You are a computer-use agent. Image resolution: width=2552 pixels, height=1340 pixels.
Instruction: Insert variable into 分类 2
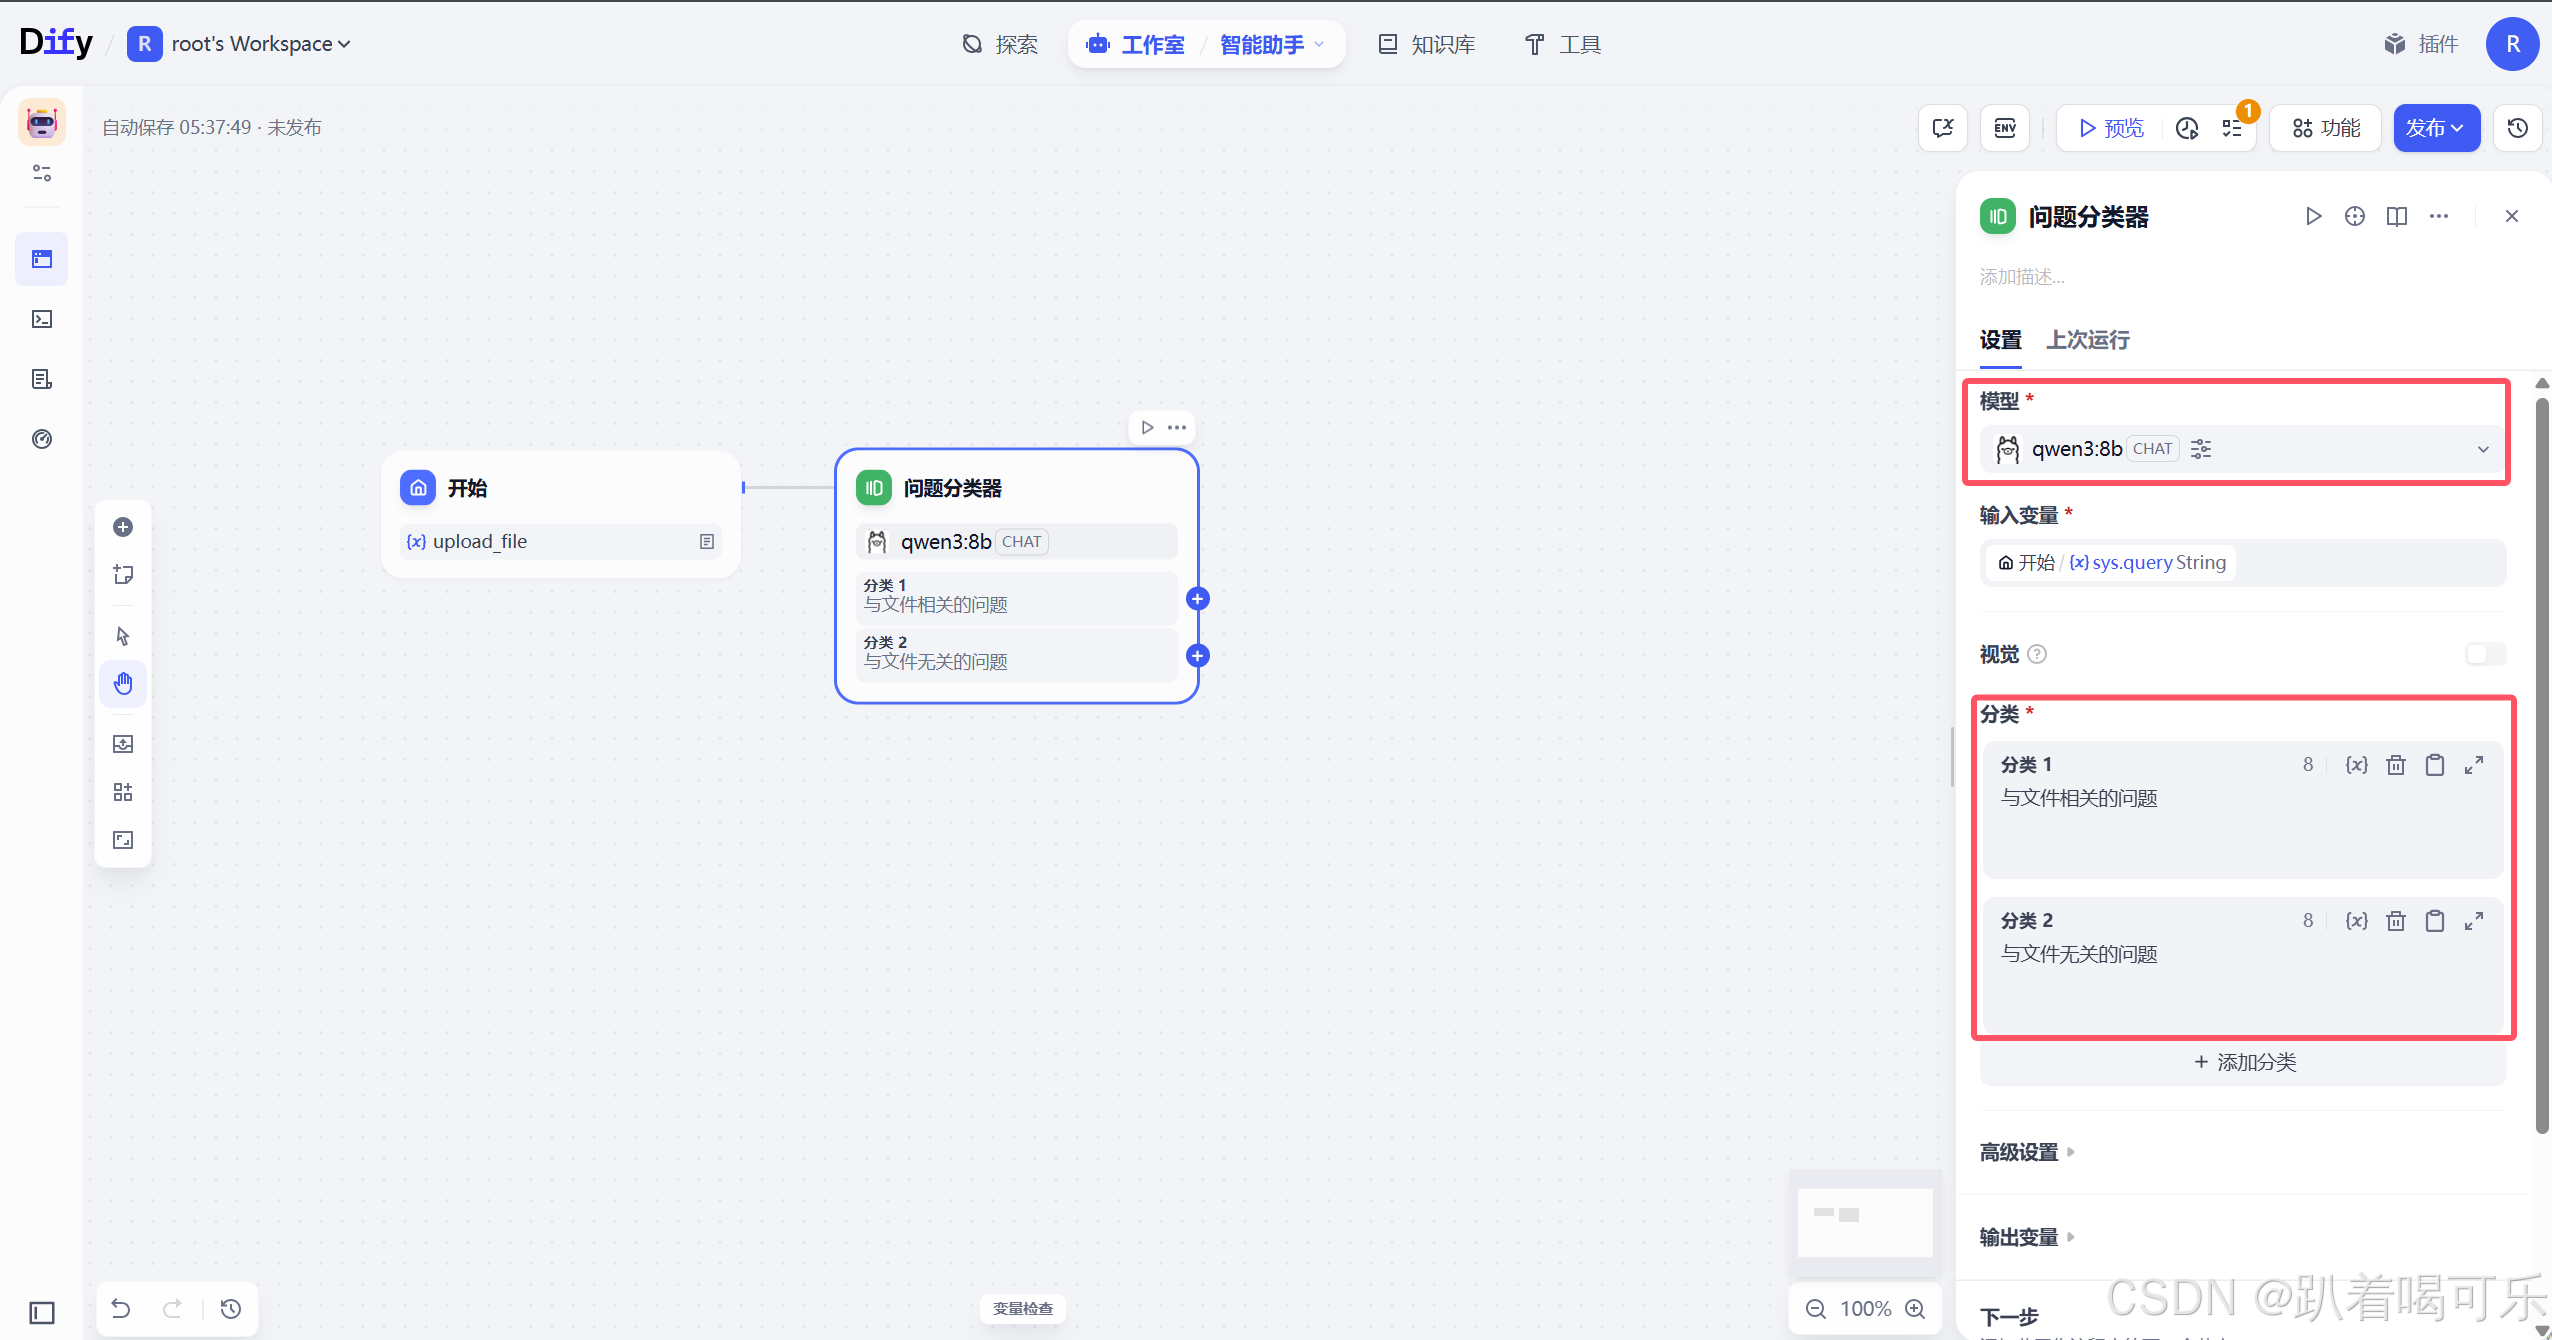pyautogui.click(x=2357, y=921)
